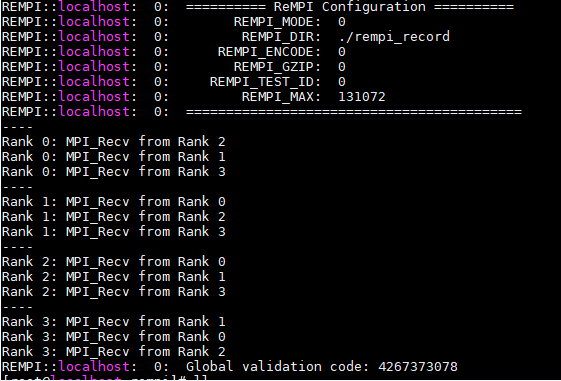Click the REMPI_GZIP setting line
This screenshot has height=381, width=561.
point(174,67)
